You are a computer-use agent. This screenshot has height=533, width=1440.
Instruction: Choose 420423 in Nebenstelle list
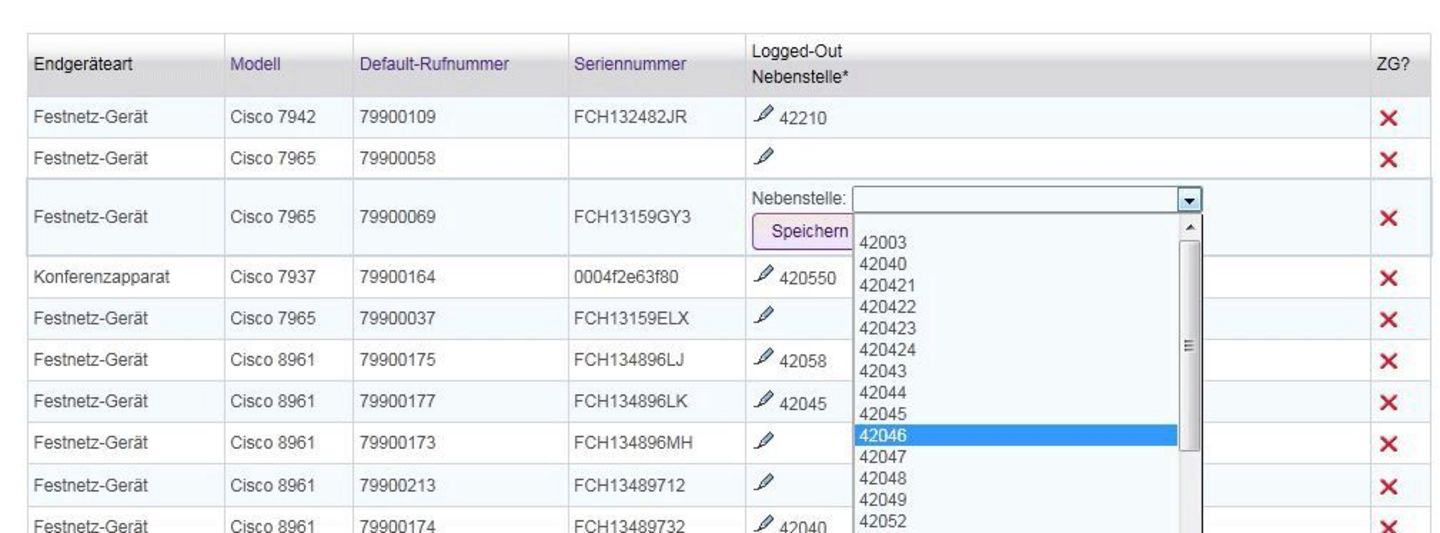1015,327
